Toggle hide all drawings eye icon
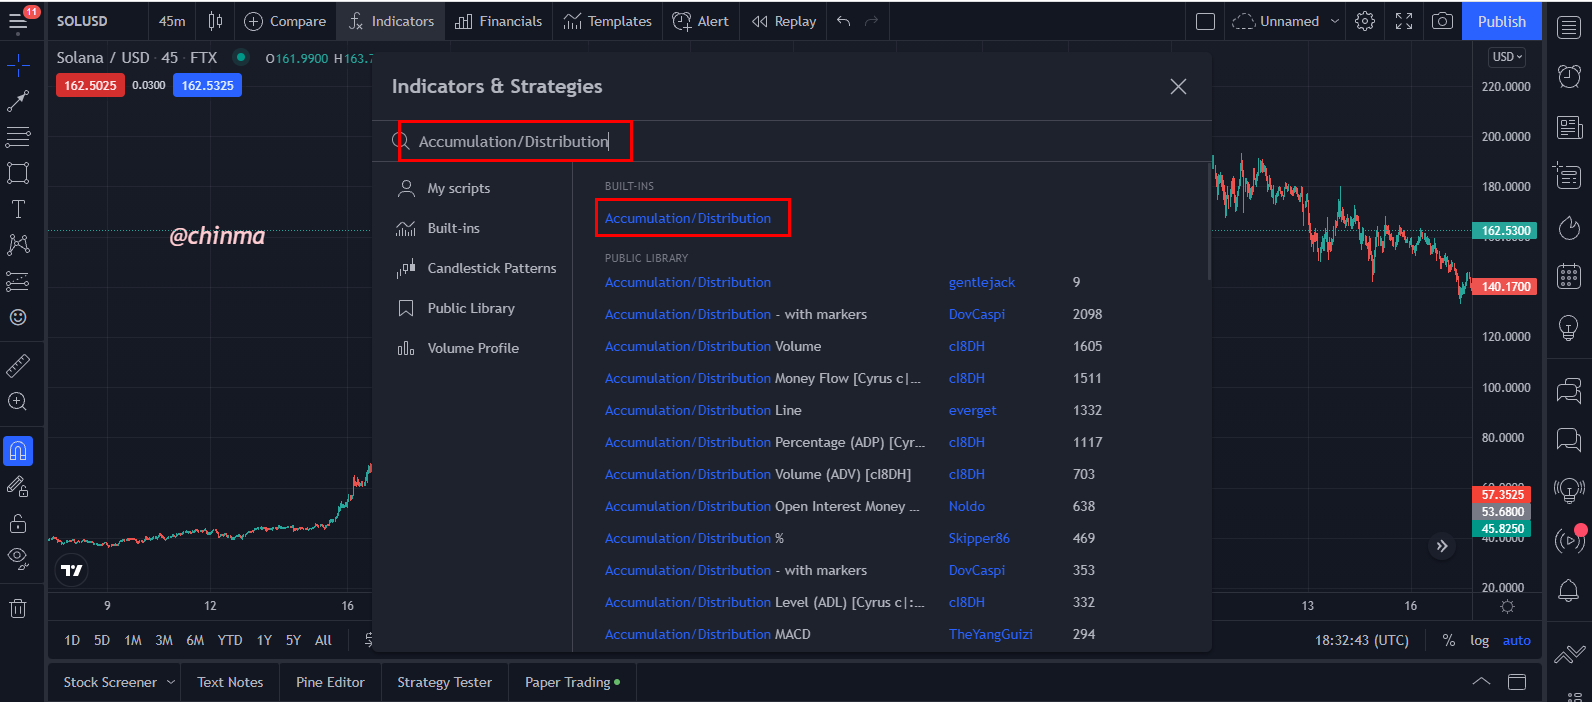Image resolution: width=1592 pixels, height=702 pixels. (x=18, y=559)
